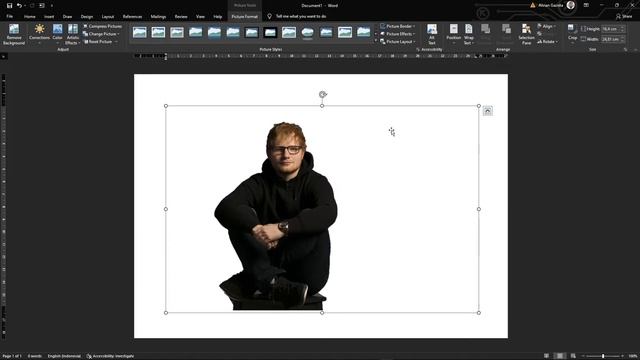Viewport: 640px width, 360px height.
Task: Click the zoom slider thumb in the status bar
Action: coord(603,356)
